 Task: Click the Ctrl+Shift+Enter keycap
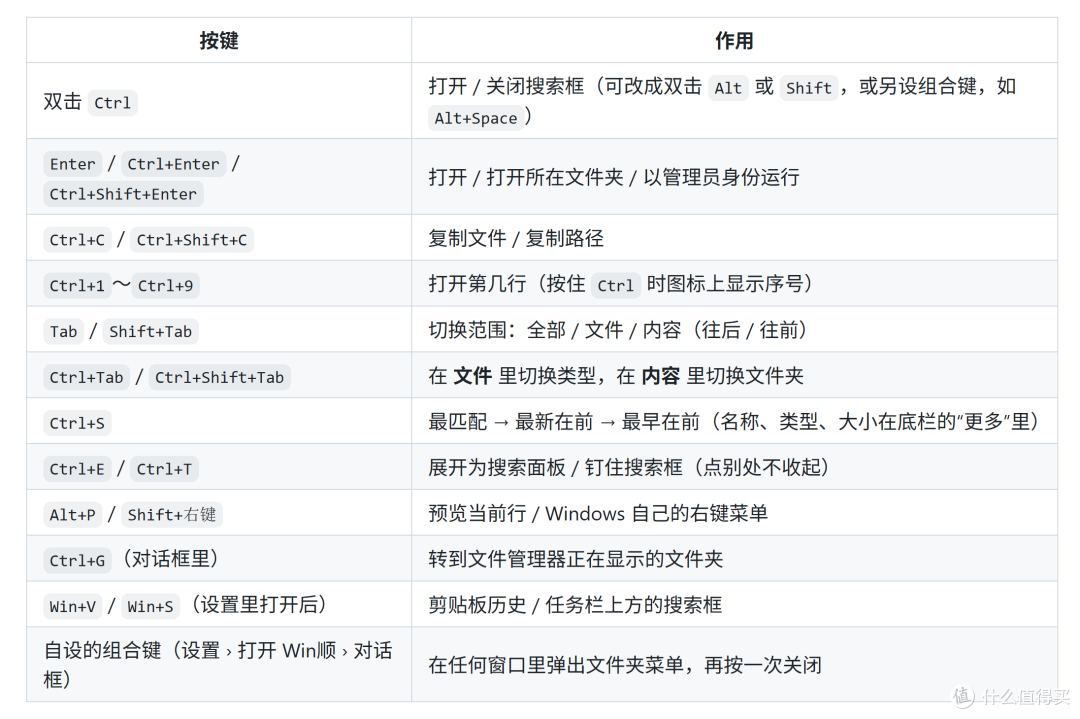click(123, 194)
